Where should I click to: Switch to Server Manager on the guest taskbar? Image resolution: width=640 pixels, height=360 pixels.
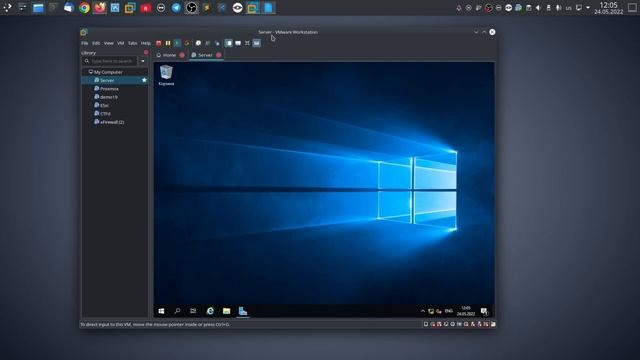pos(243,311)
